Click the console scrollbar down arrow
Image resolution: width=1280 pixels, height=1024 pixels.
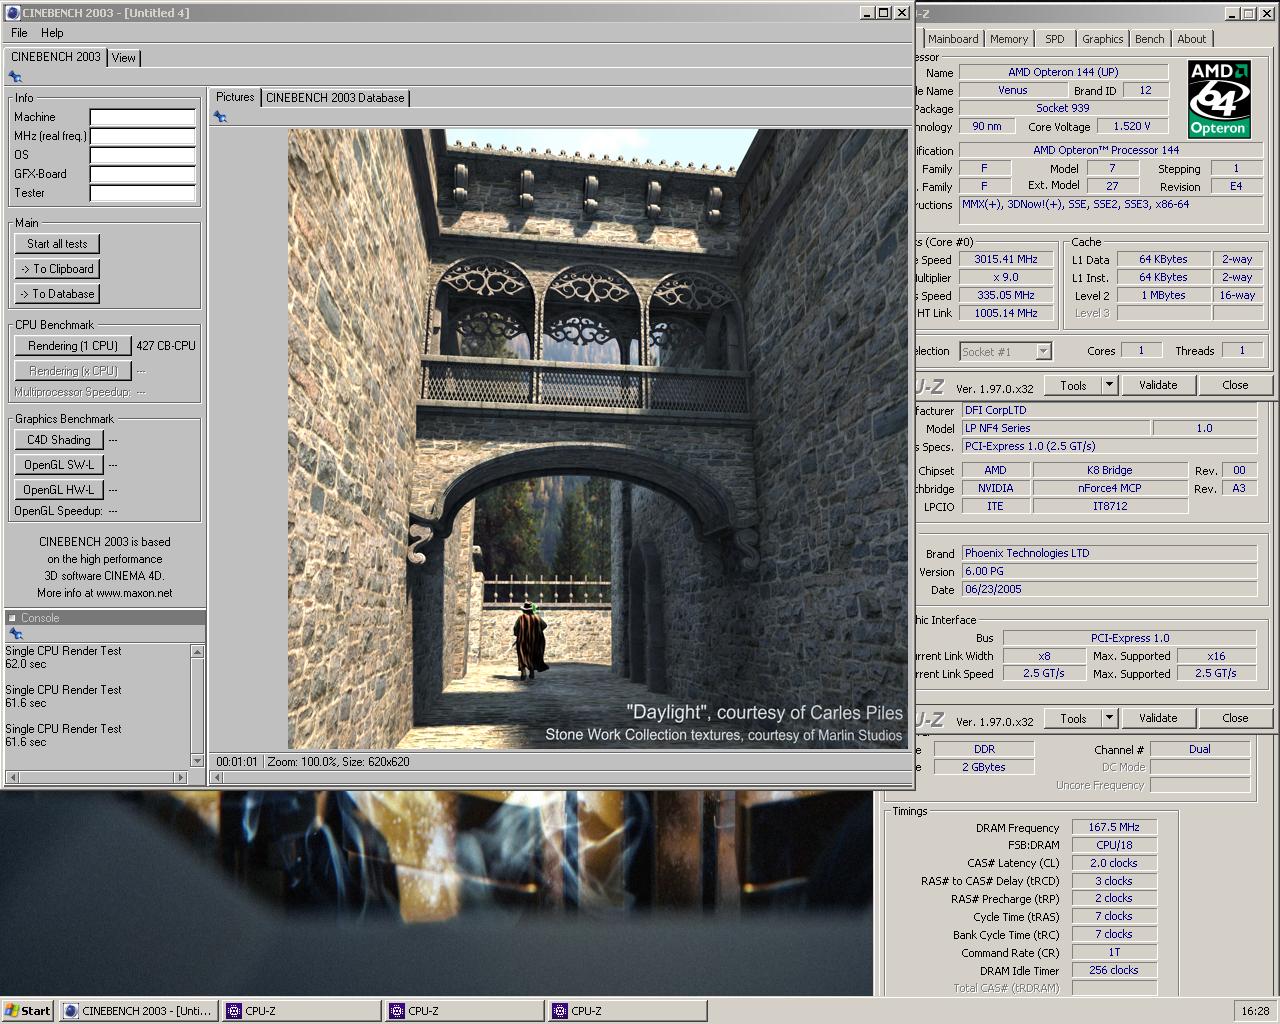197,761
